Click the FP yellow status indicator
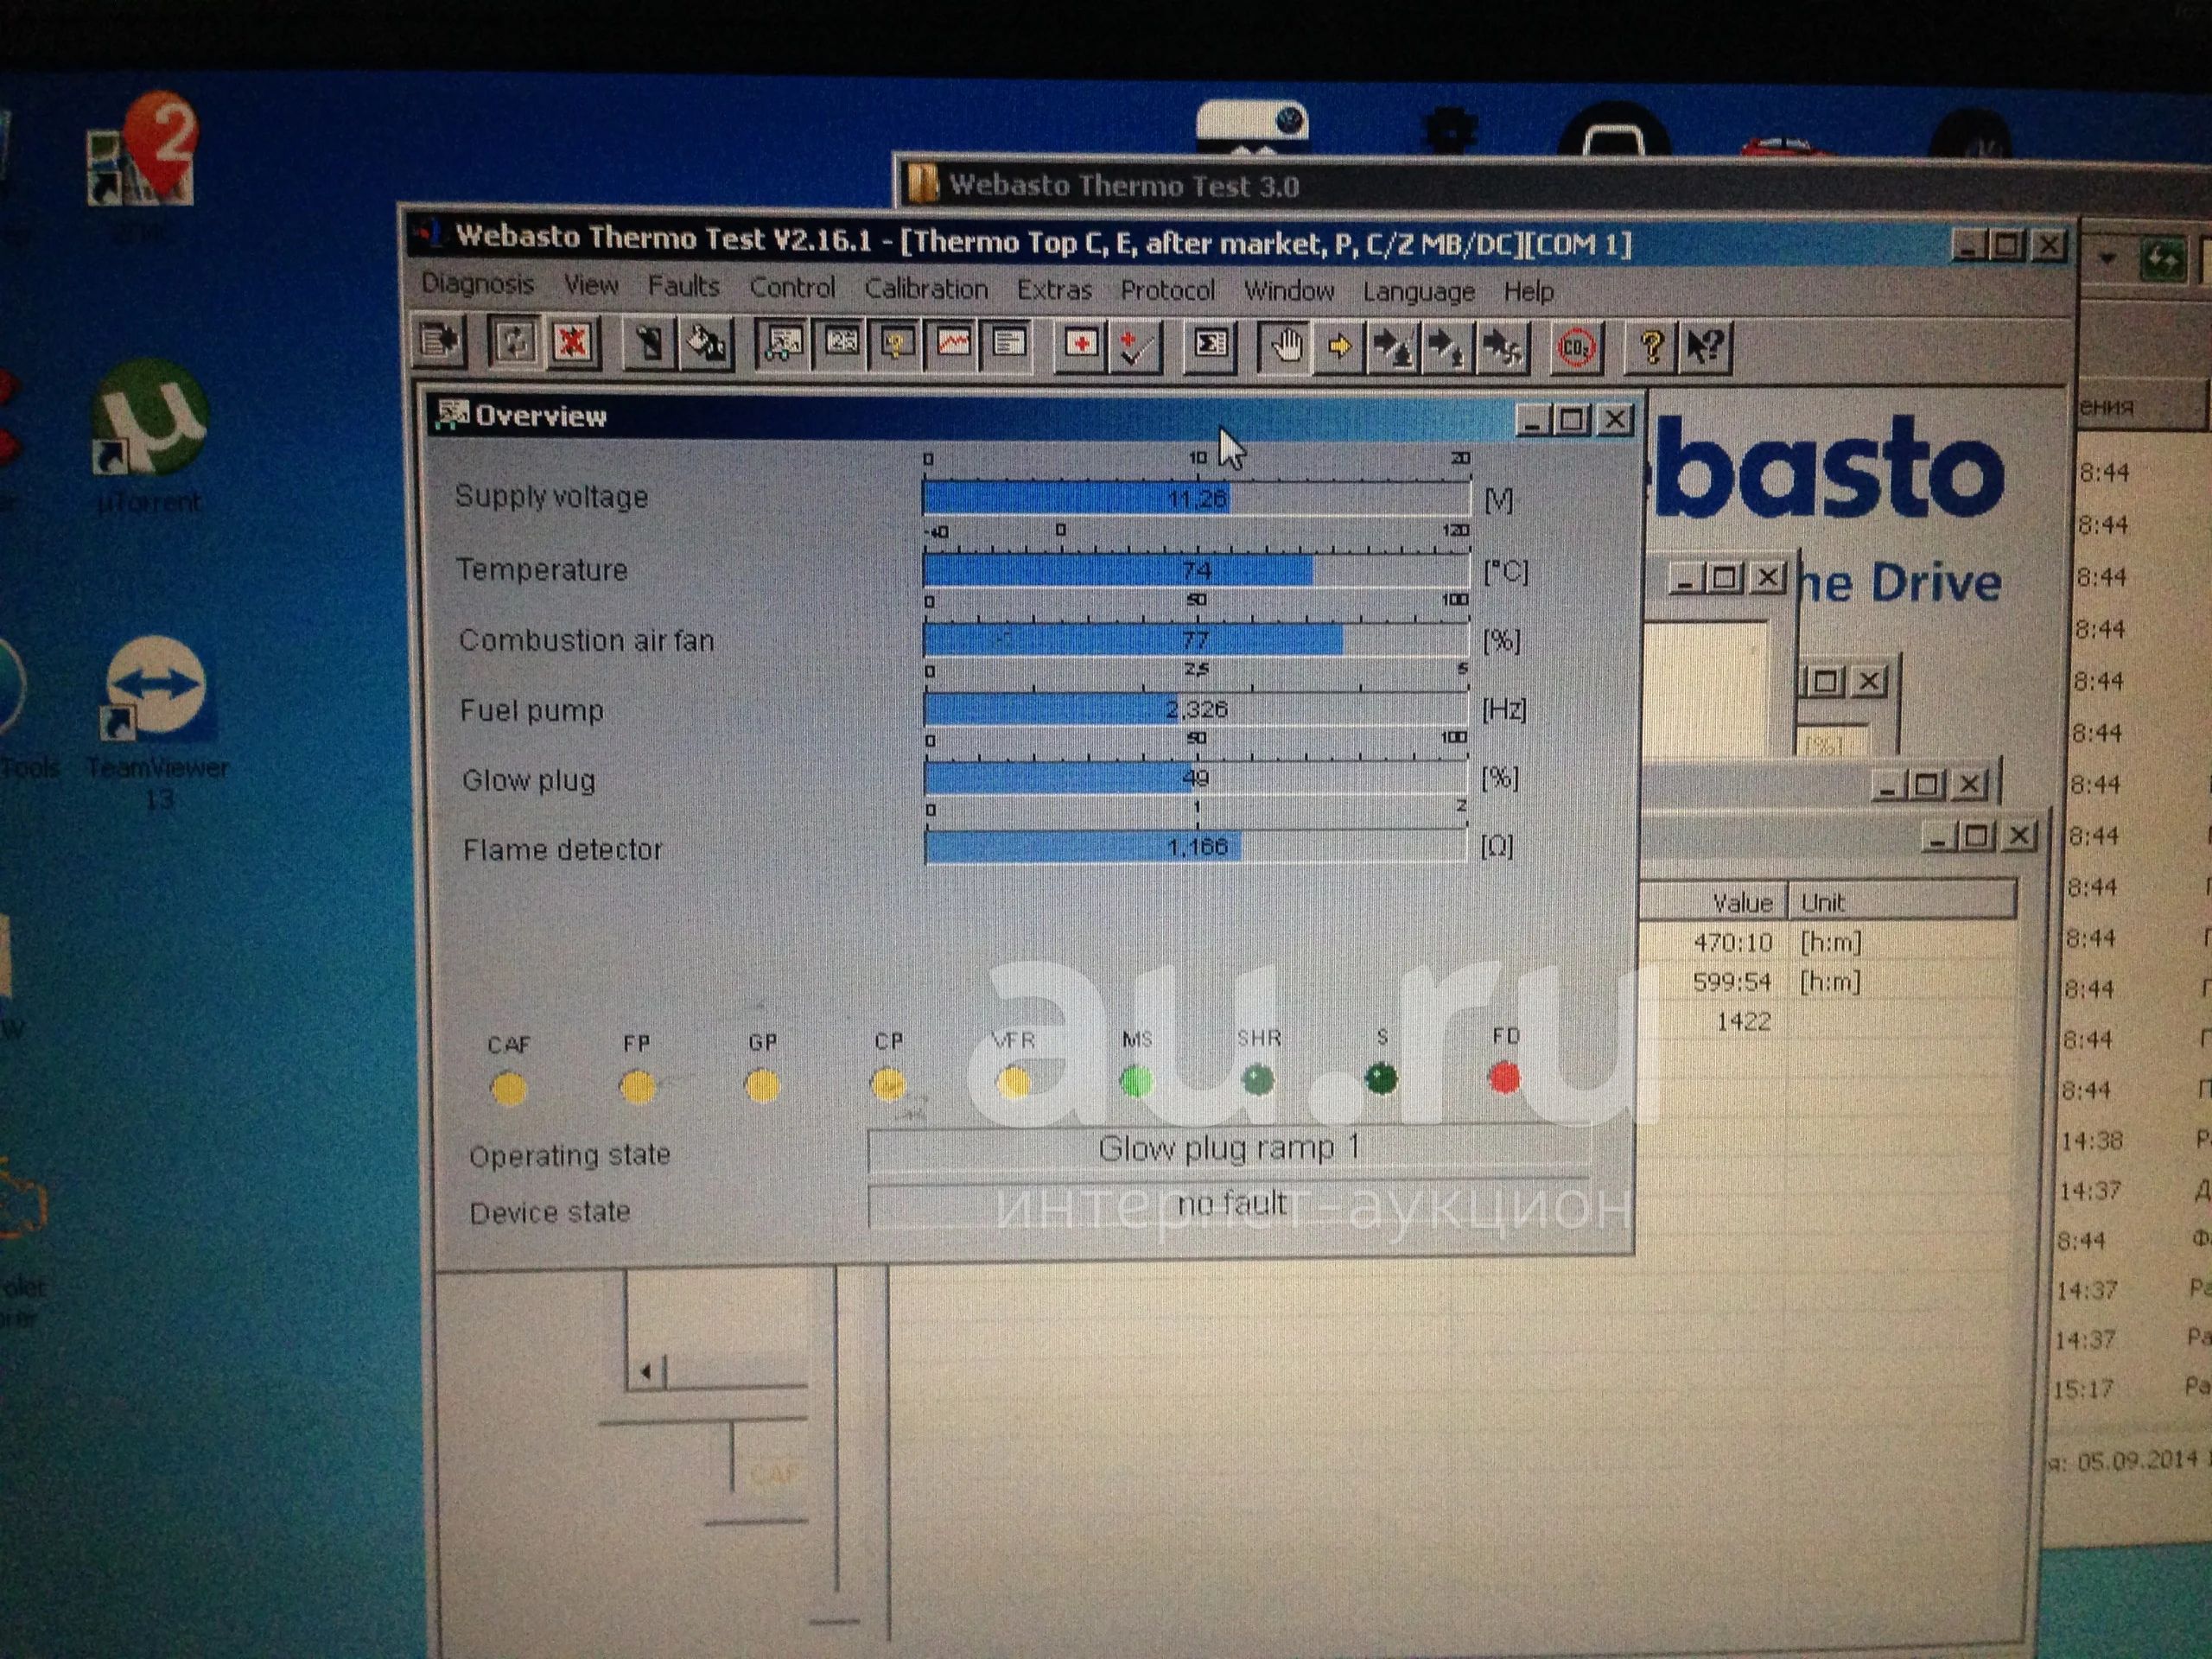 pos(636,1087)
